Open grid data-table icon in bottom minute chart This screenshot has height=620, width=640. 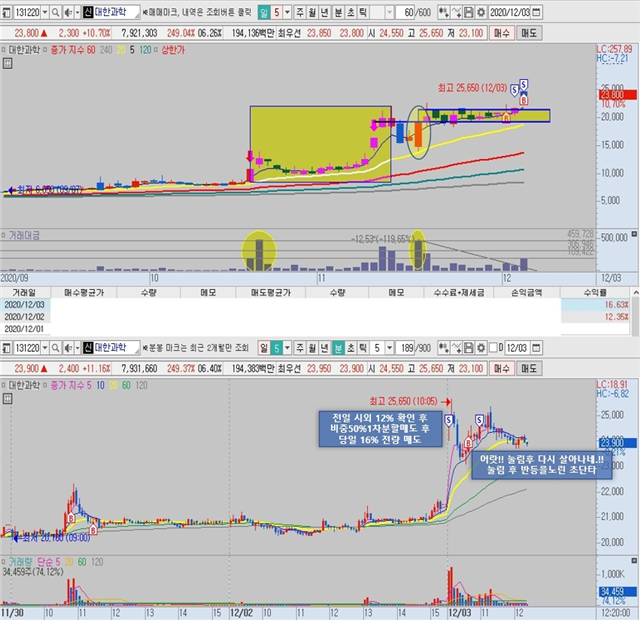[7, 399]
